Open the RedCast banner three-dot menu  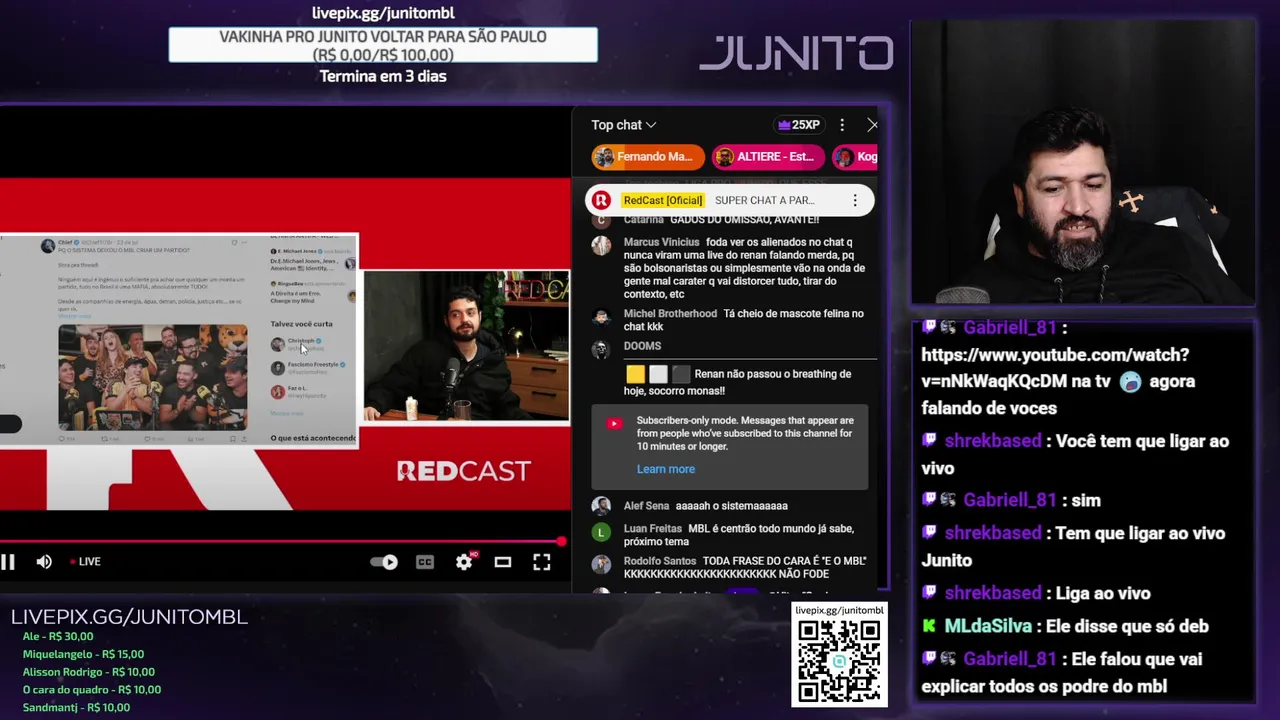pyautogui.click(x=855, y=200)
